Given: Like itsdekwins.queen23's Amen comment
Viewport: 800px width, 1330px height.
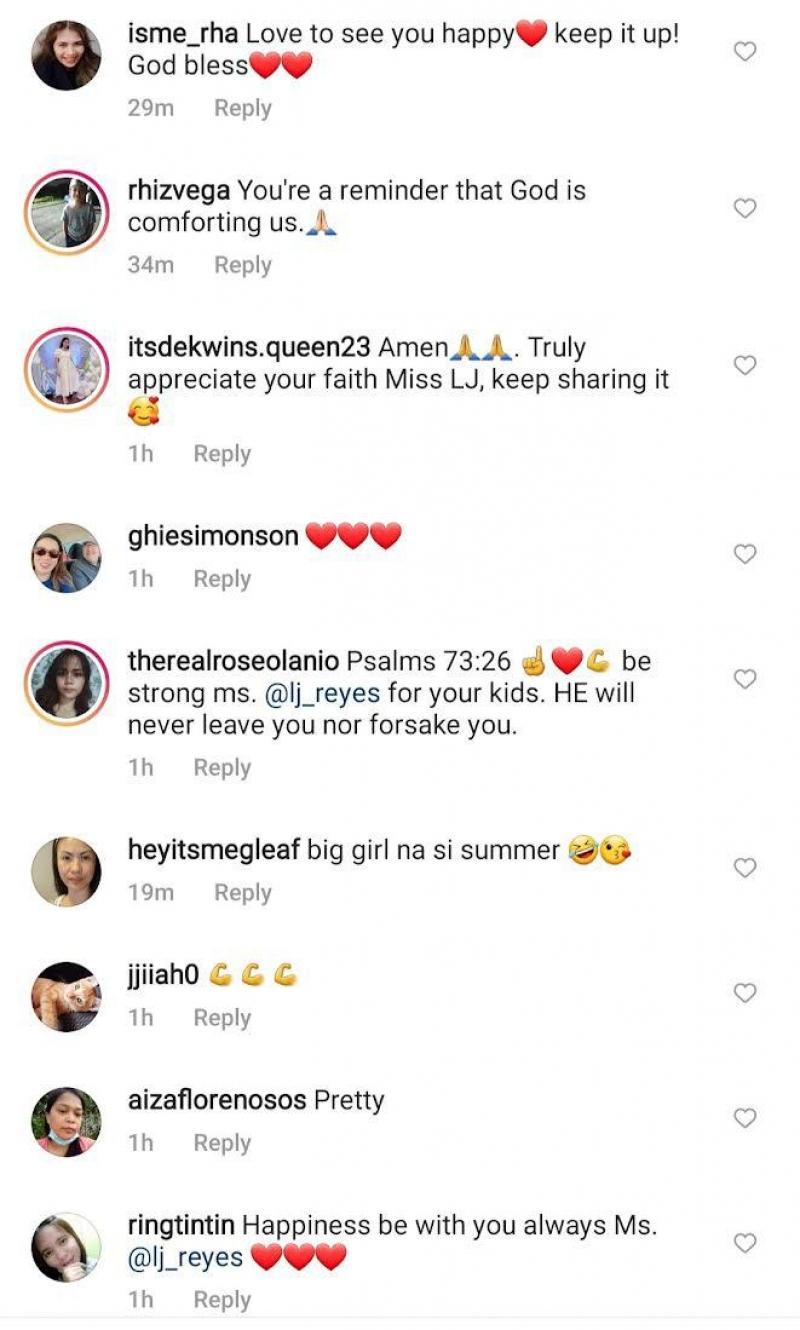Looking at the screenshot, I should point(745,366).
